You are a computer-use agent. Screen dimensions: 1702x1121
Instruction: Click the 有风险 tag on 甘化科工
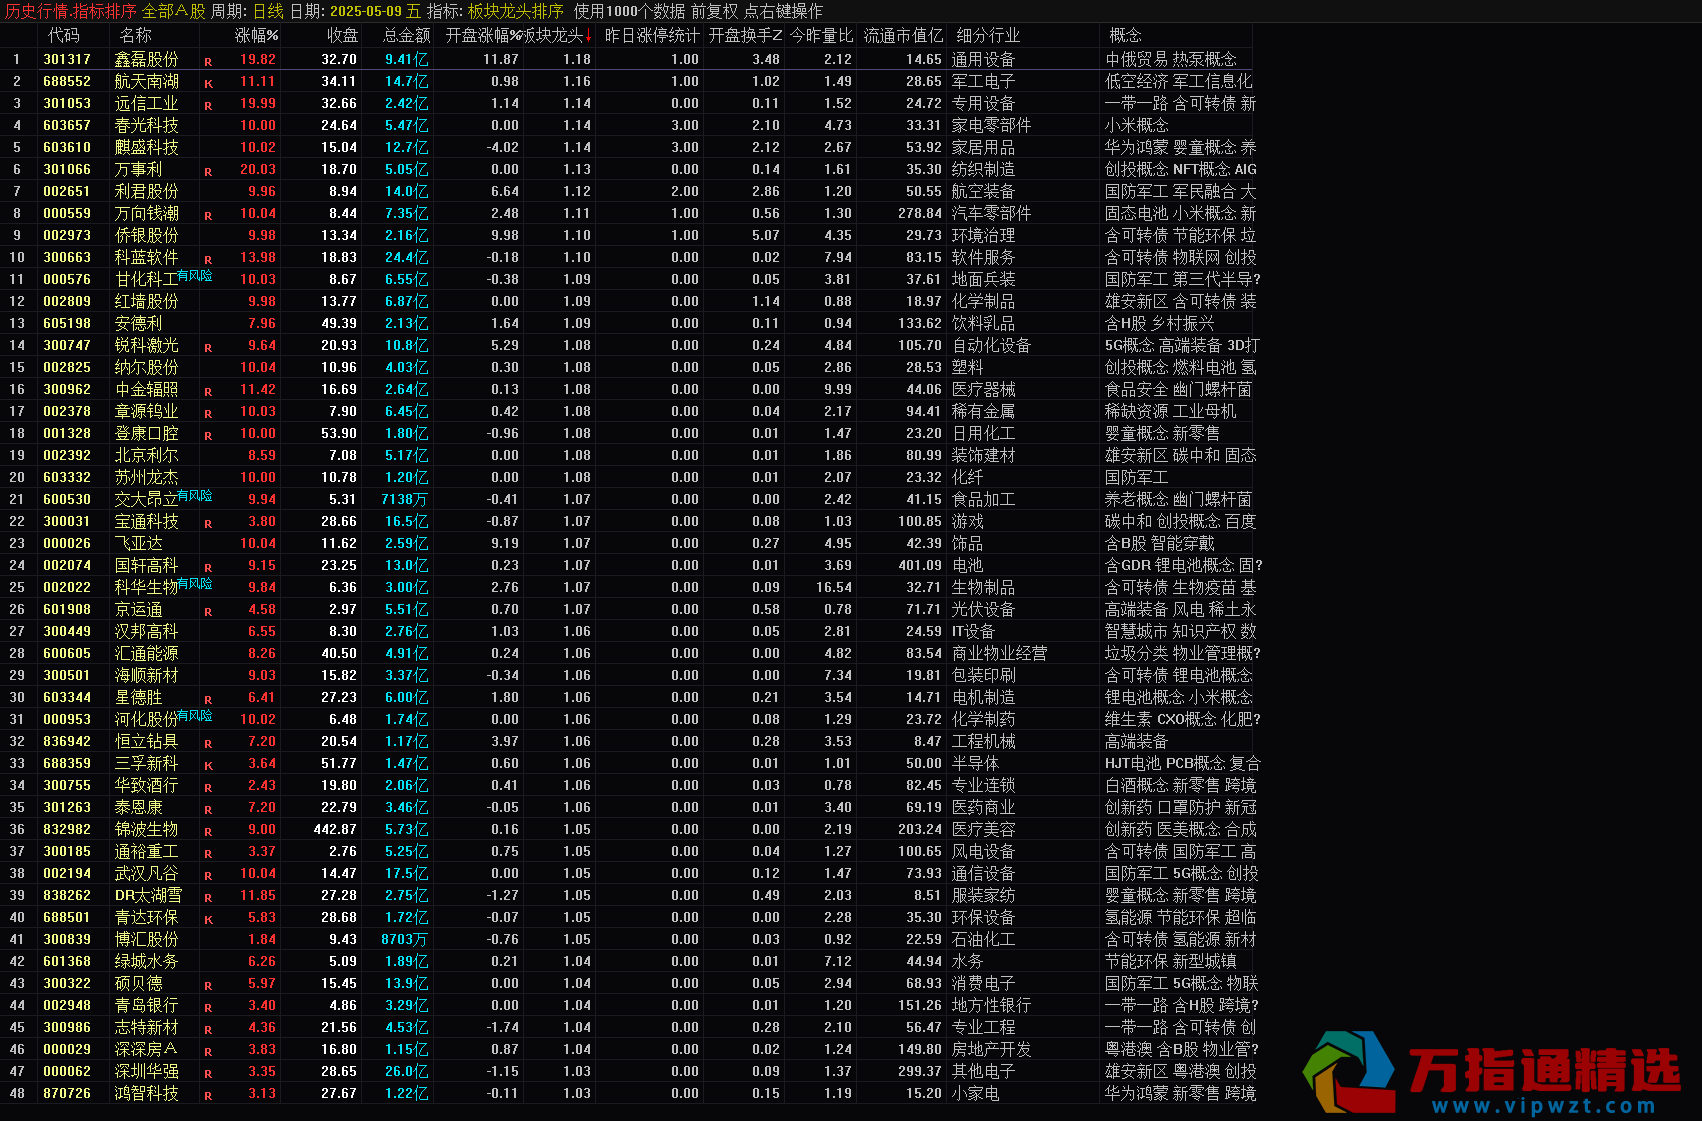195,275
